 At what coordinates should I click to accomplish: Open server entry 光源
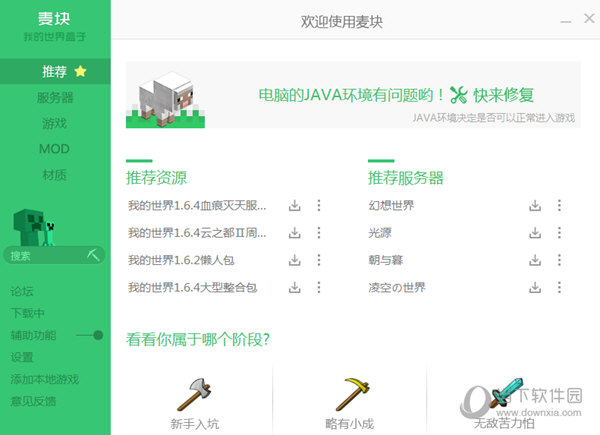[x=380, y=233]
